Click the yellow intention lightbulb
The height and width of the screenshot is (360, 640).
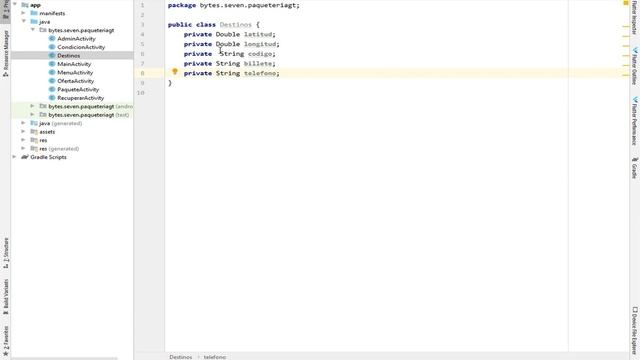(175, 72)
